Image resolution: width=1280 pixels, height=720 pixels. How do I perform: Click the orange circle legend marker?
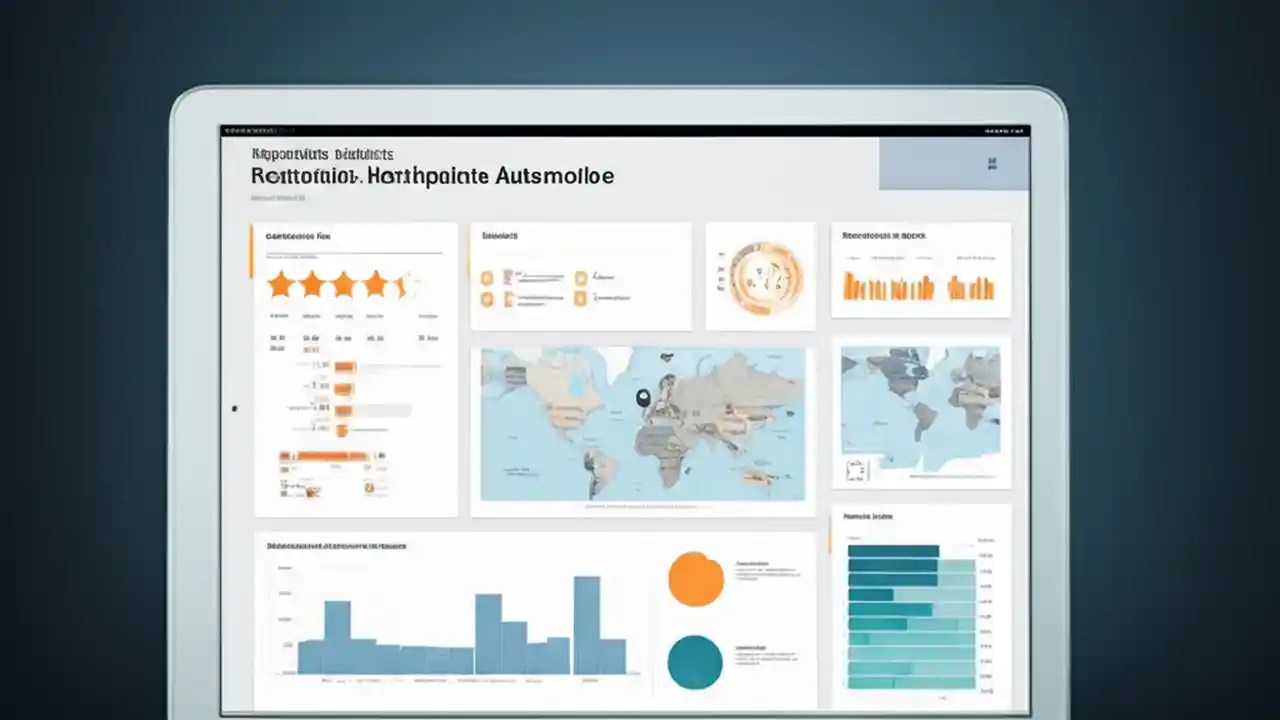point(696,578)
